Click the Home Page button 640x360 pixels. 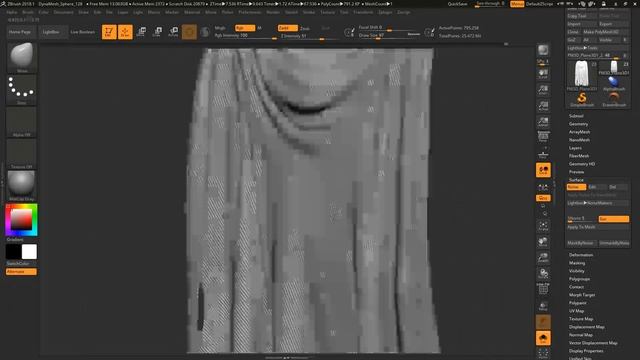(20, 32)
